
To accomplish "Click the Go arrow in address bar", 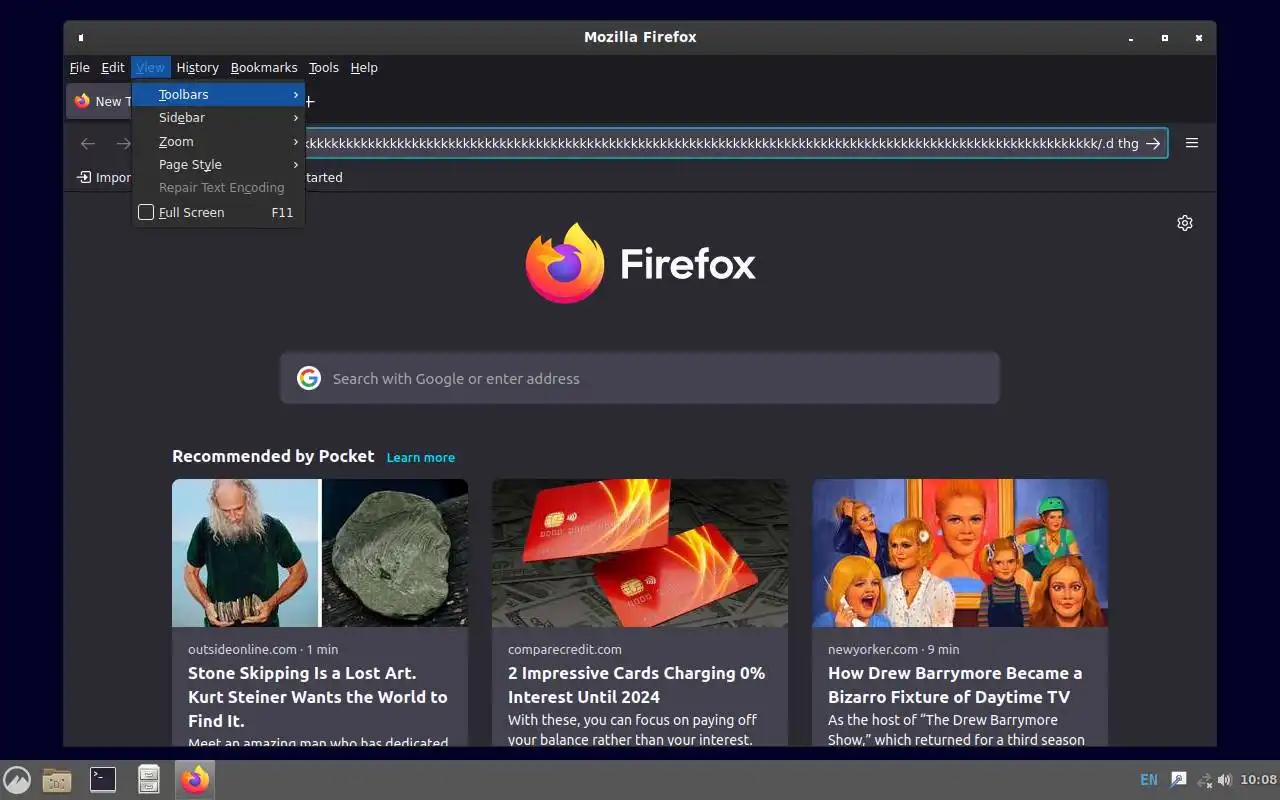I will point(1153,143).
